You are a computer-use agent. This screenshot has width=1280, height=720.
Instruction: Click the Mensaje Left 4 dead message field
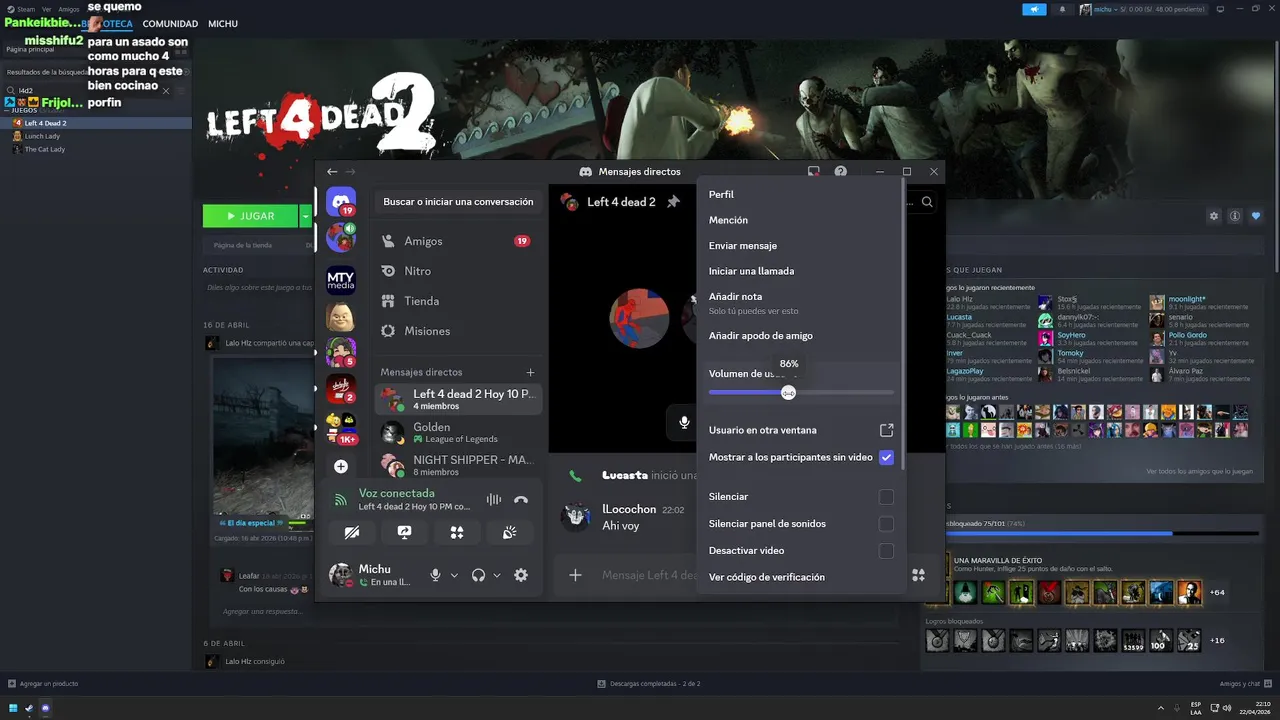point(648,575)
